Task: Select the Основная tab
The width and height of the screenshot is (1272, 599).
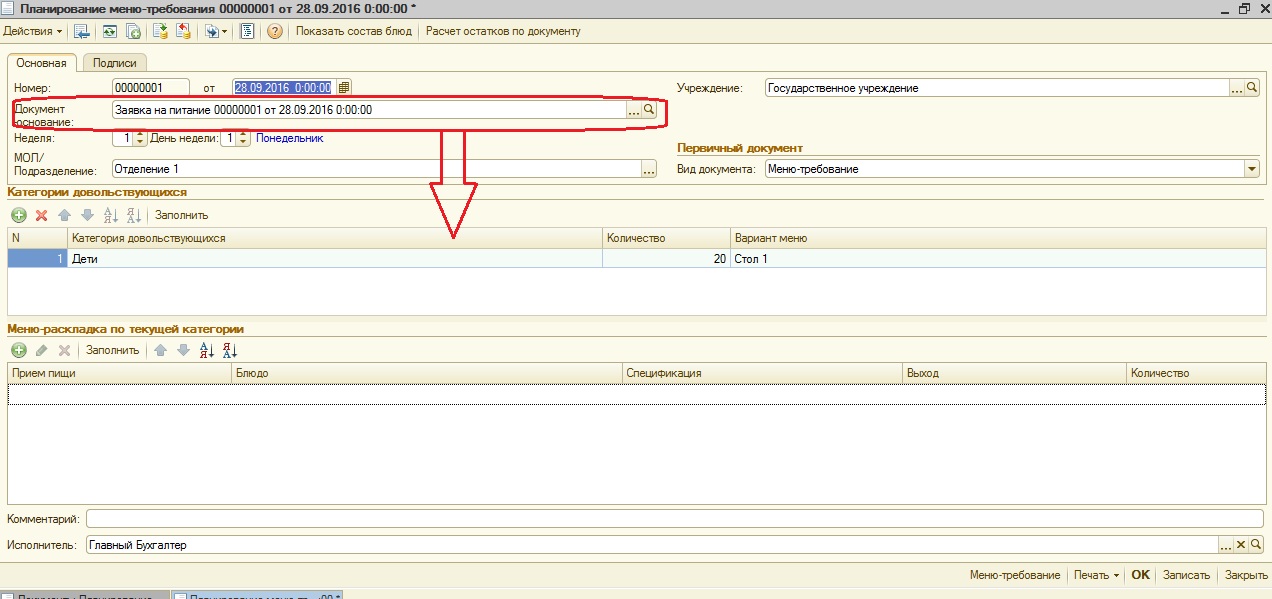Action: [41, 63]
